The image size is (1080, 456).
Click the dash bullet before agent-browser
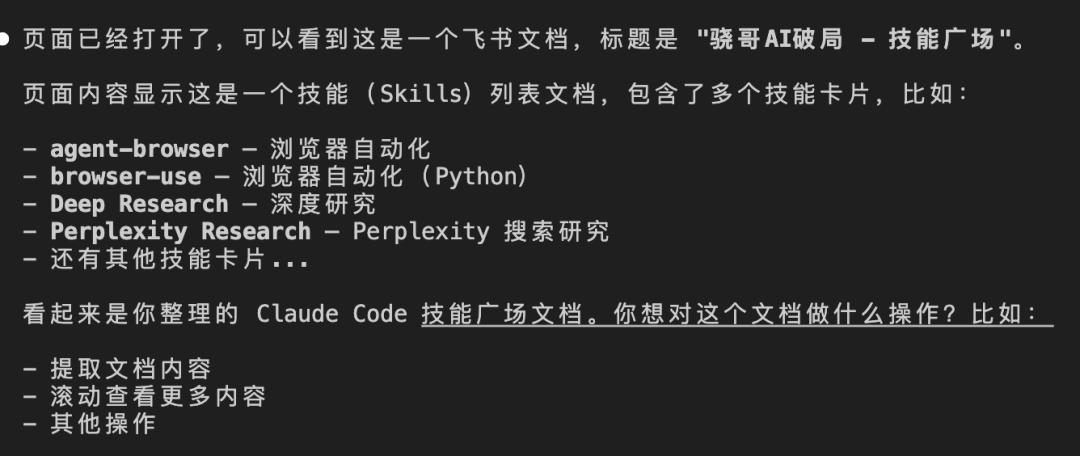[x=30, y=150]
